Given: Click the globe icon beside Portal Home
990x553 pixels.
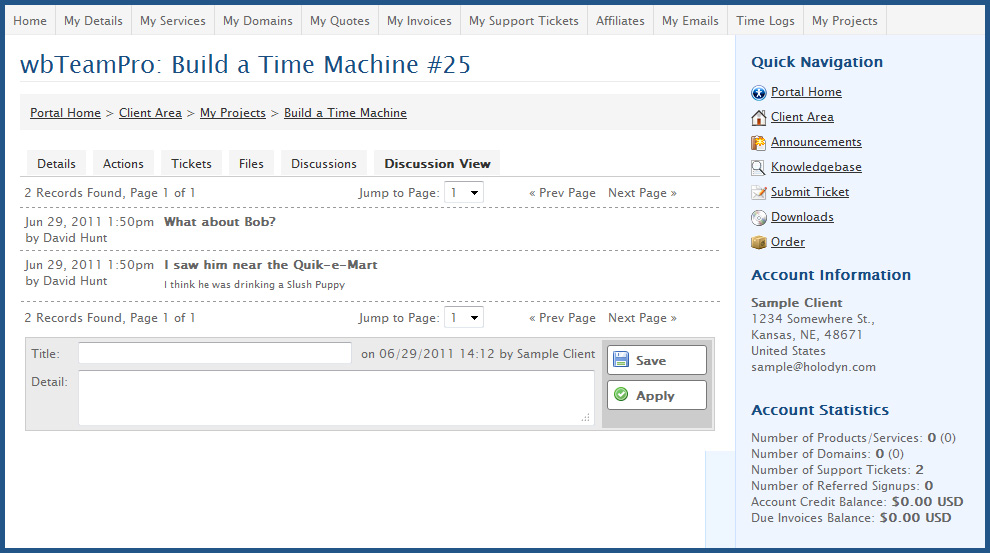Looking at the screenshot, I should (758, 93).
